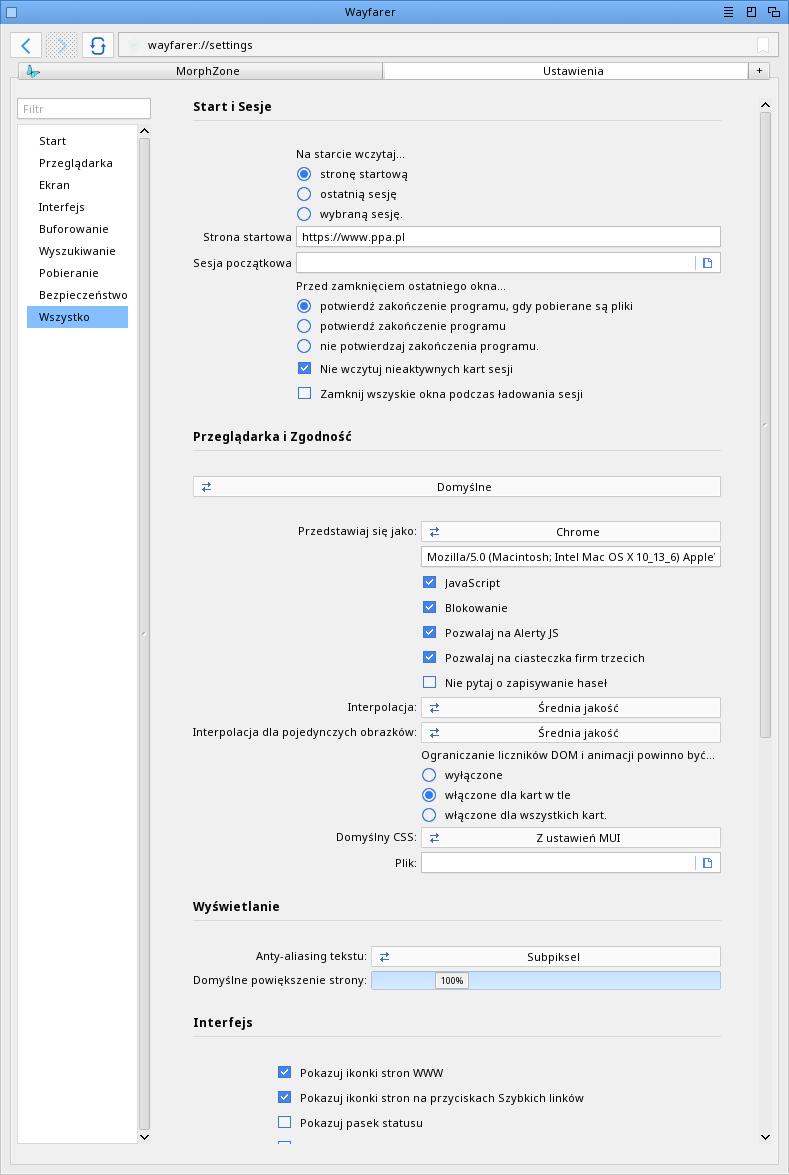Switch to the Ustawienia tab
Viewport: 789px width, 1175px height.
point(566,70)
